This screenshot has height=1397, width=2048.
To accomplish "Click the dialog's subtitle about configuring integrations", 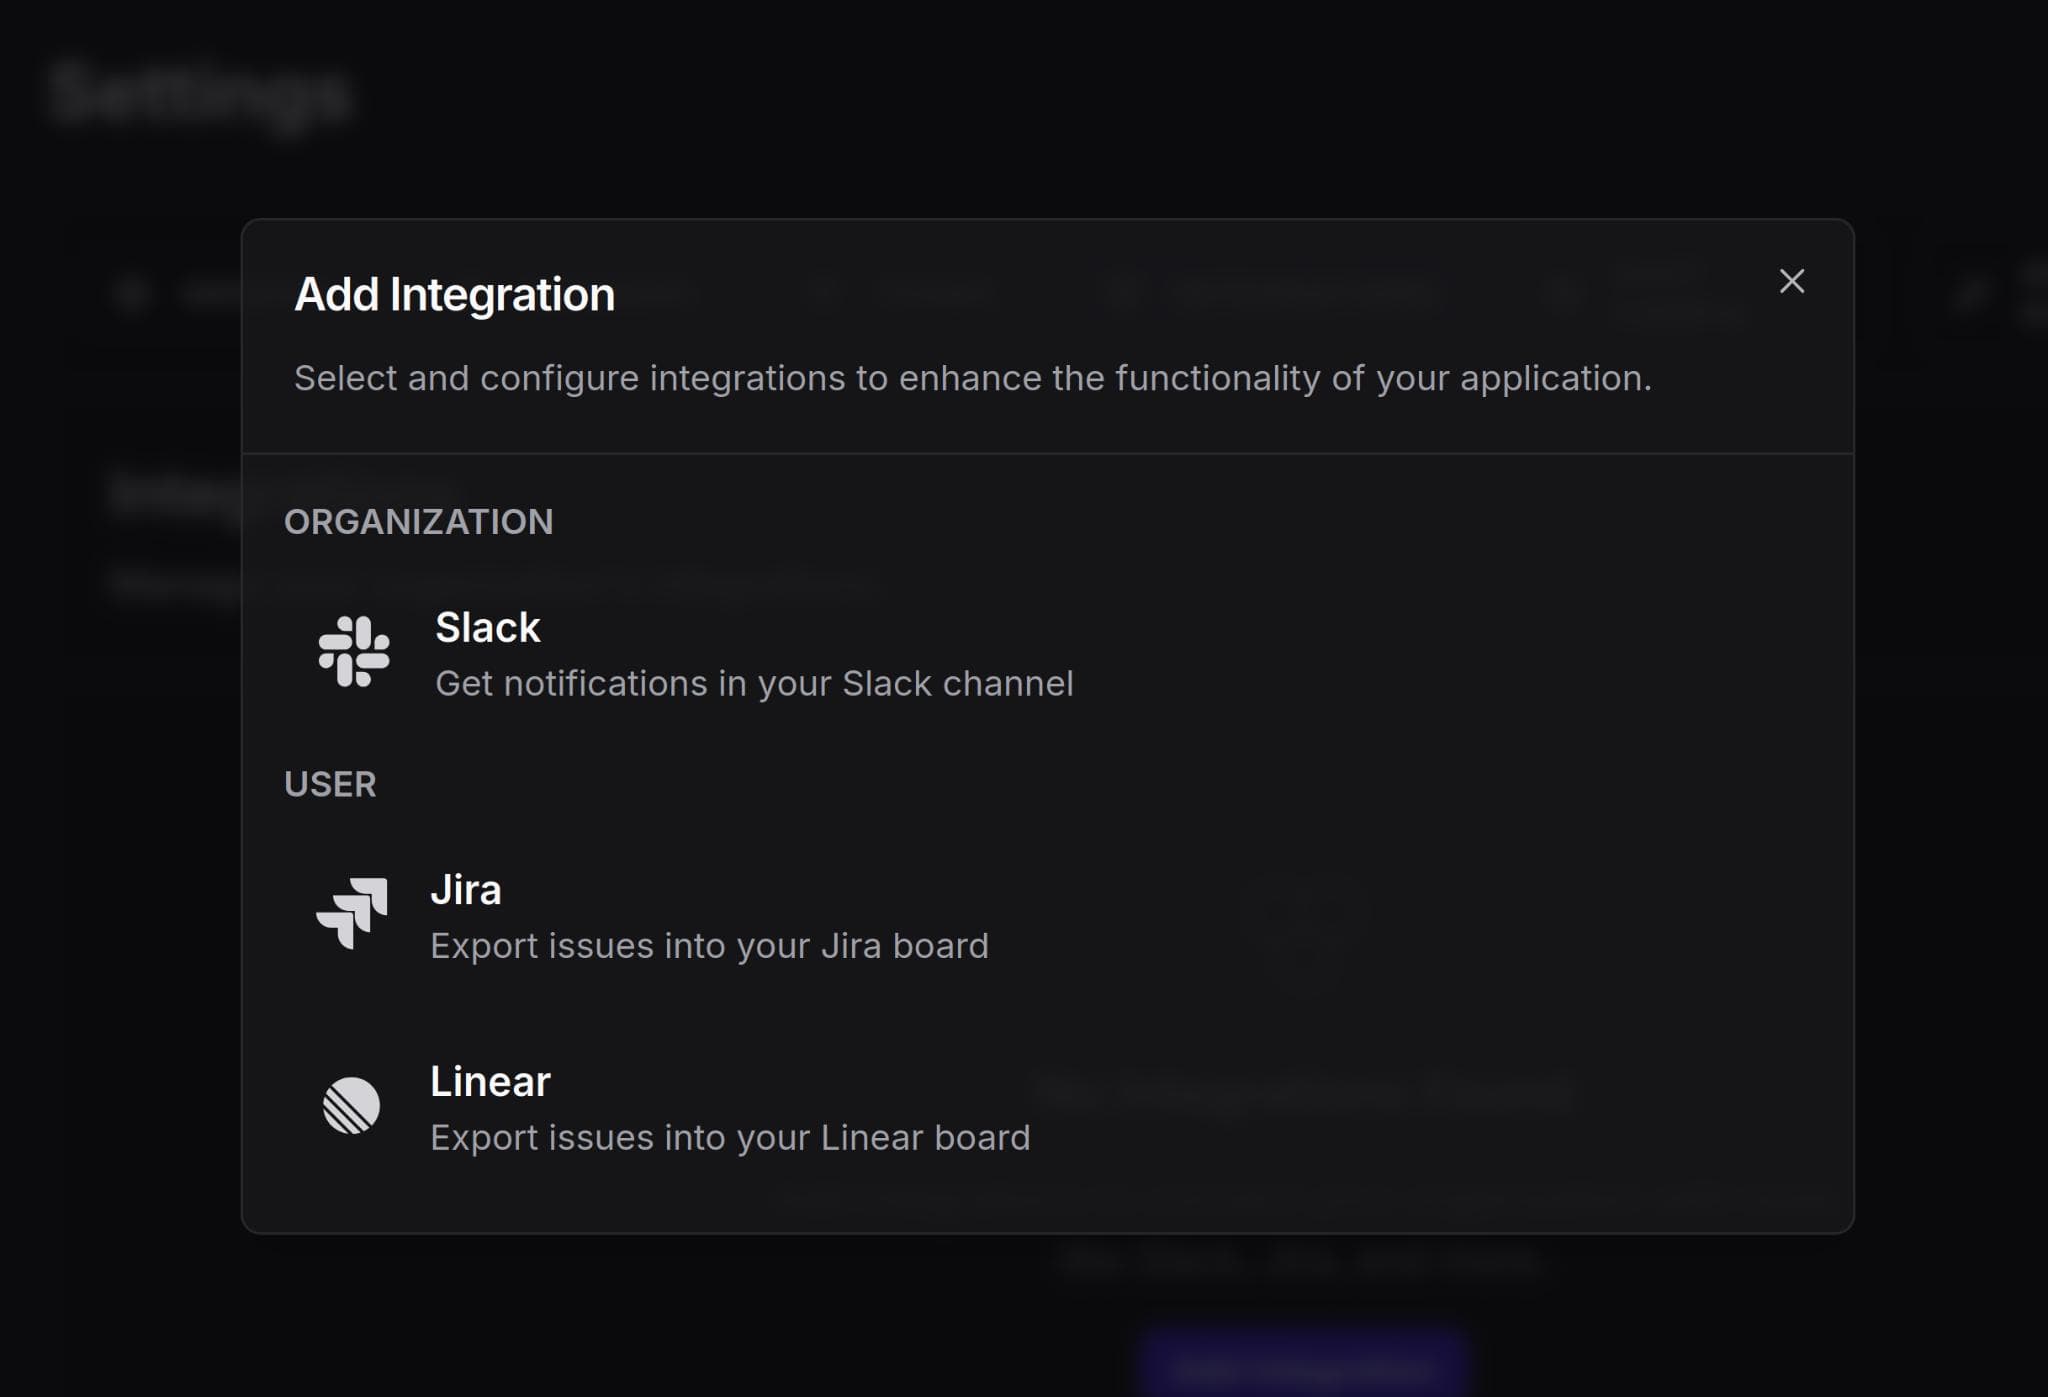I will (x=972, y=379).
